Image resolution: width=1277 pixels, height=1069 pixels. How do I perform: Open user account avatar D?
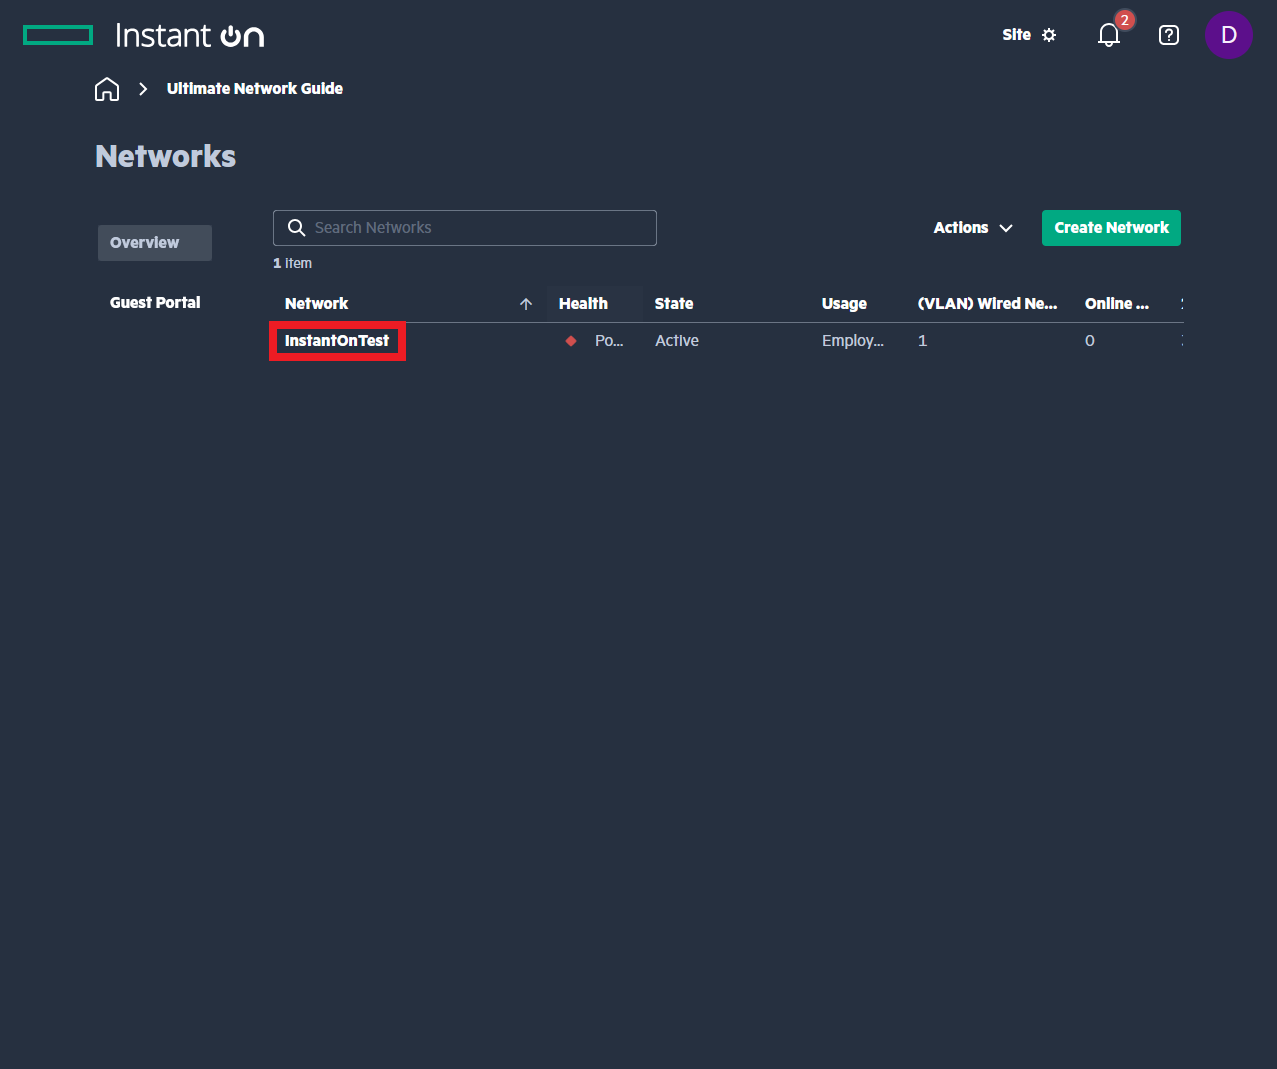point(1229,35)
